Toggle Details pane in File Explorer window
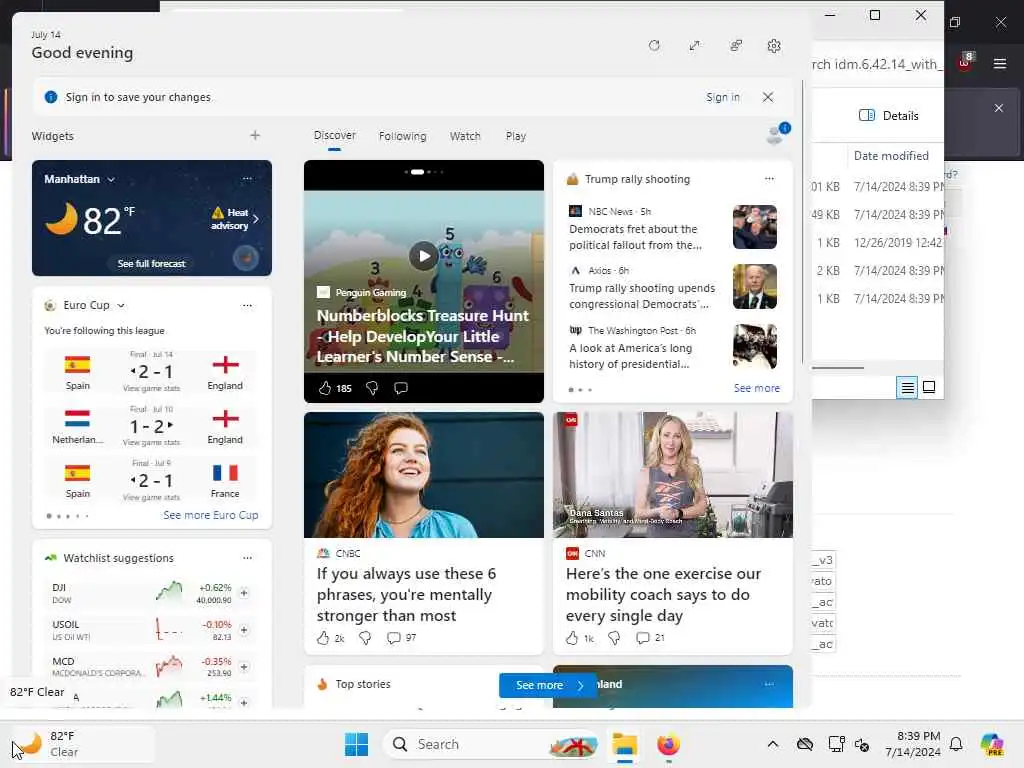 [x=889, y=116]
